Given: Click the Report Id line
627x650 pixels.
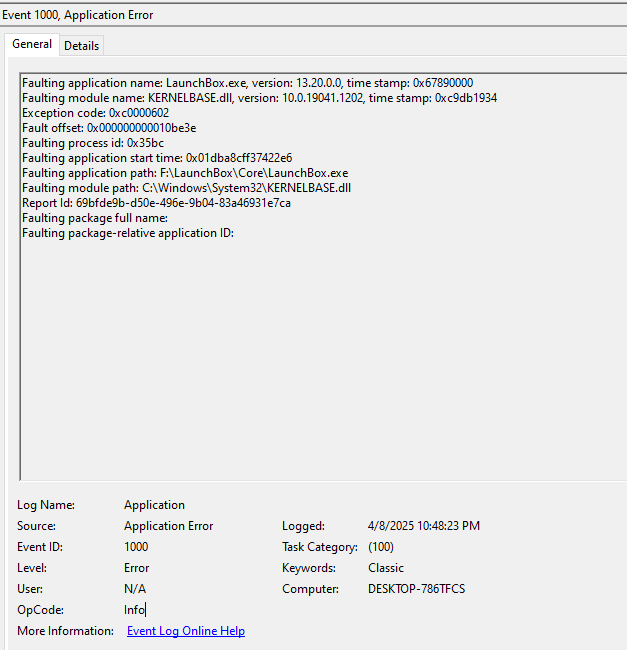Looking at the screenshot, I should click(156, 203).
